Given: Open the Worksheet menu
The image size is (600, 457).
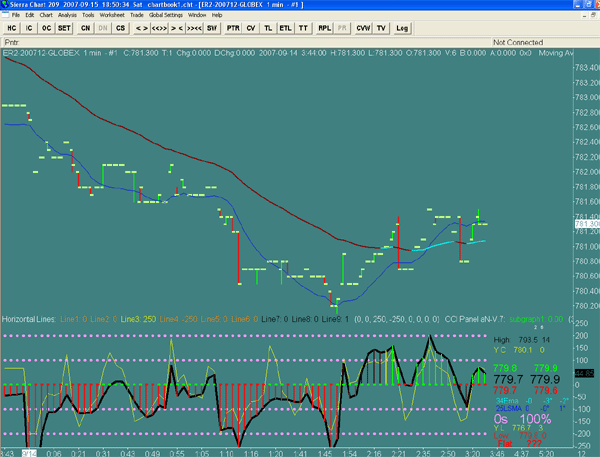Looking at the screenshot, I should click(112, 15).
